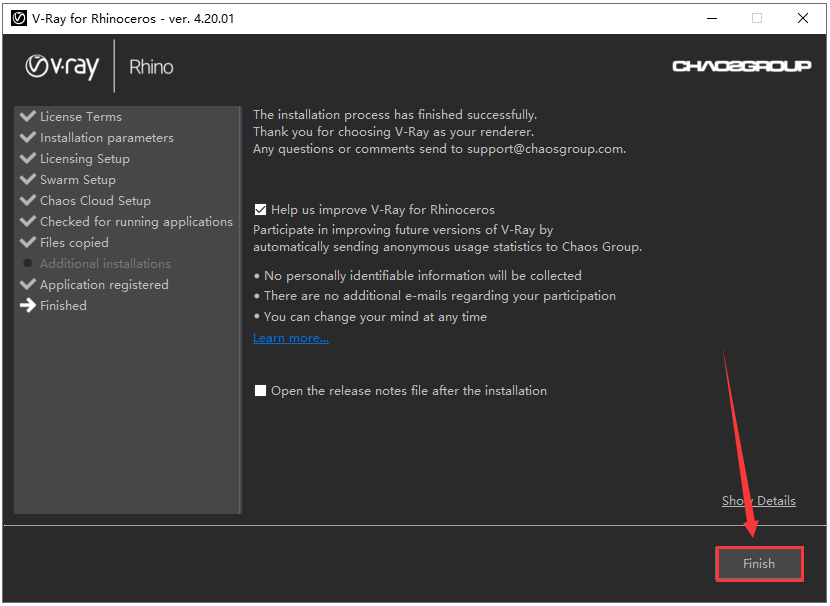Click the V-Ray title bar app icon
830x606 pixels.
tap(19, 19)
